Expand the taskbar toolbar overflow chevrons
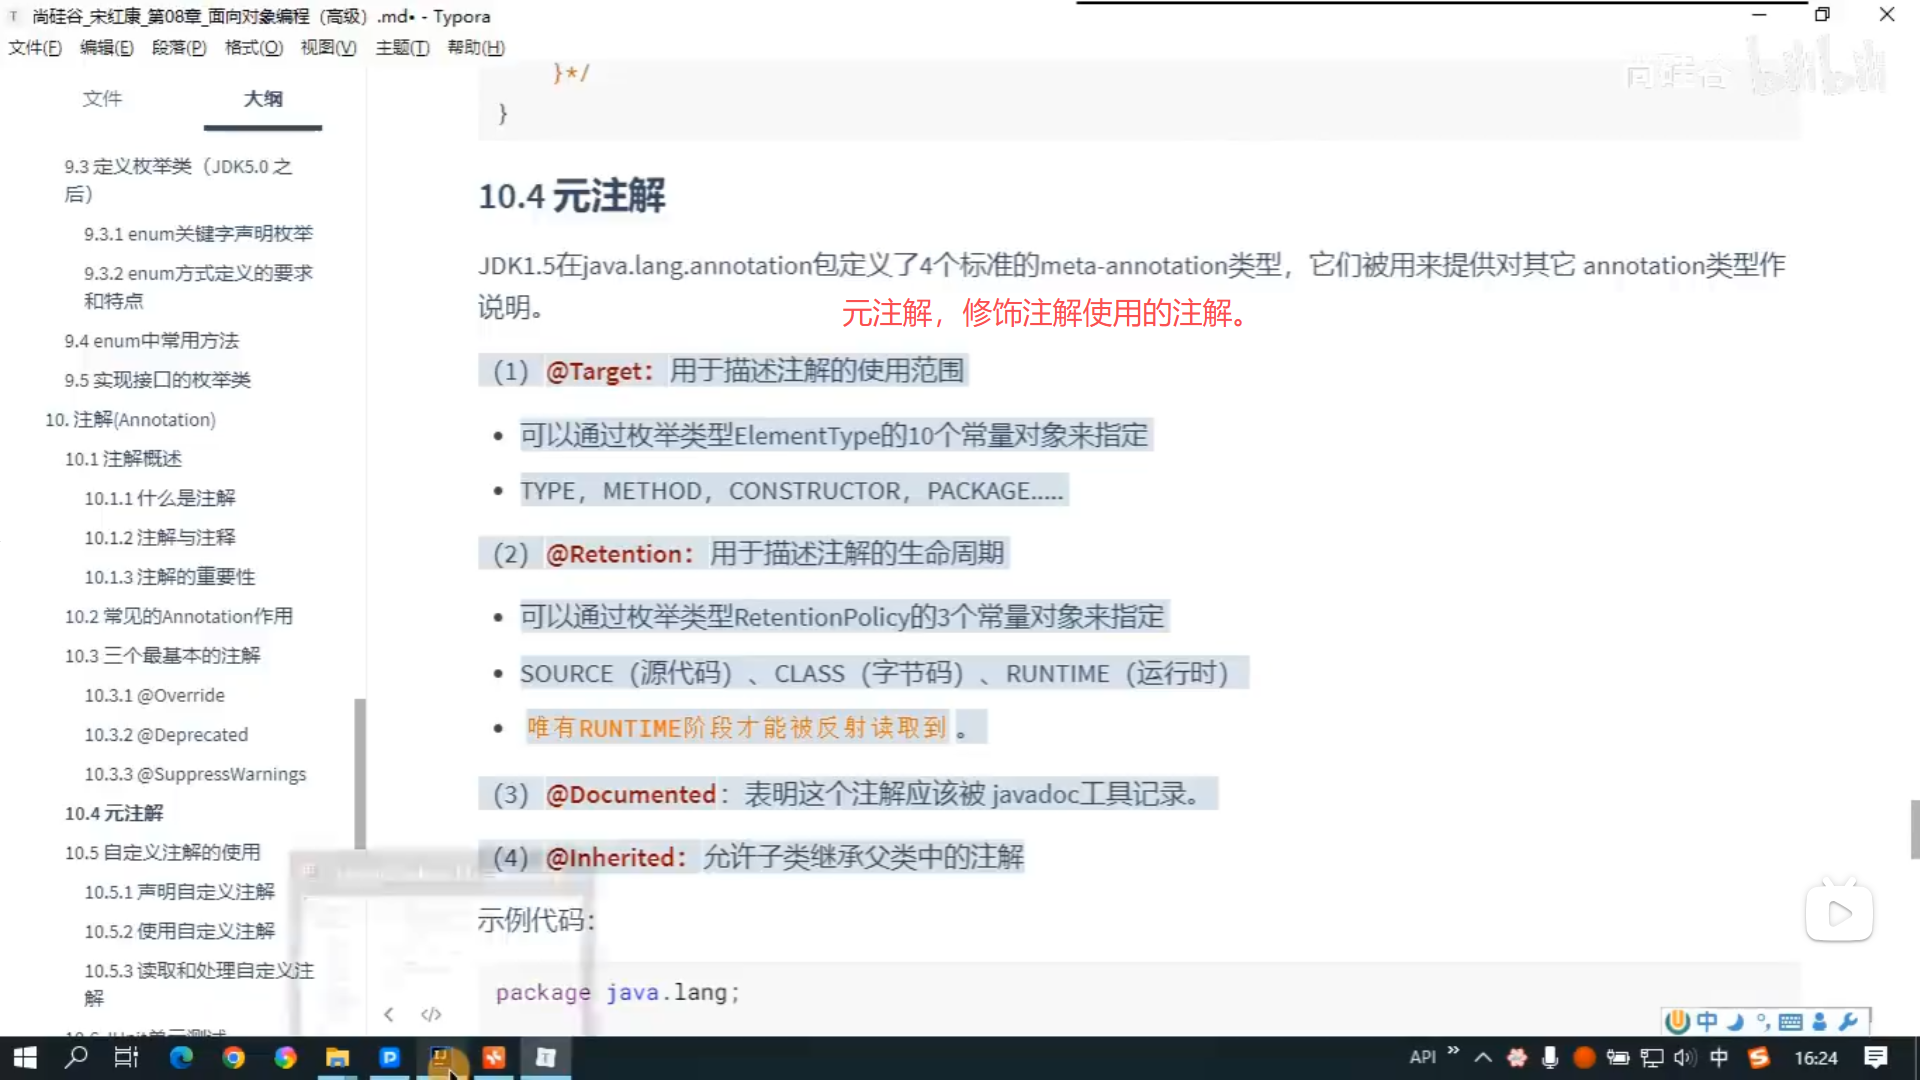The height and width of the screenshot is (1080, 1920). click(1454, 1050)
